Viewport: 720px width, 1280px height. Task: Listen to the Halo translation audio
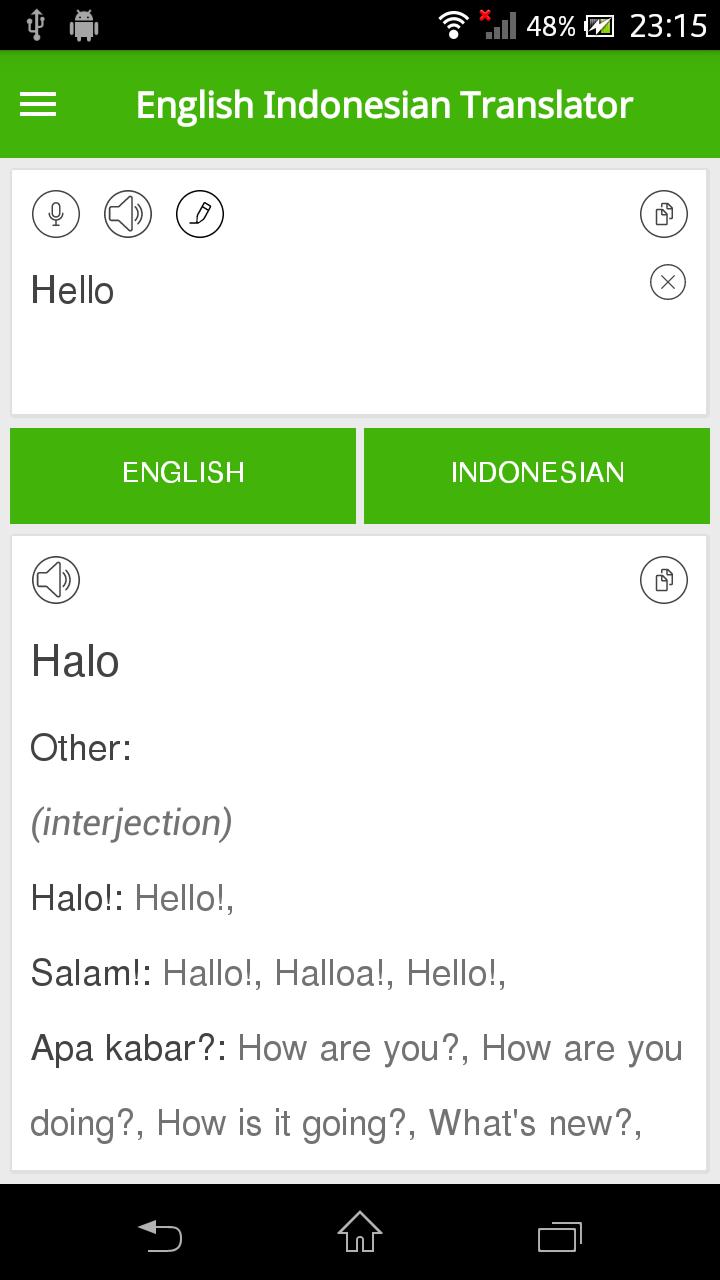56,580
